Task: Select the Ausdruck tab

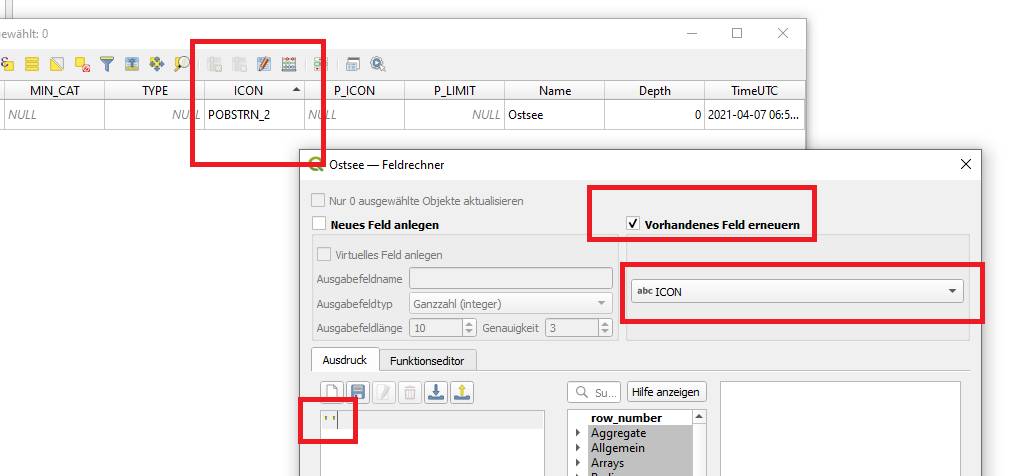Action: pyautogui.click(x=344, y=360)
